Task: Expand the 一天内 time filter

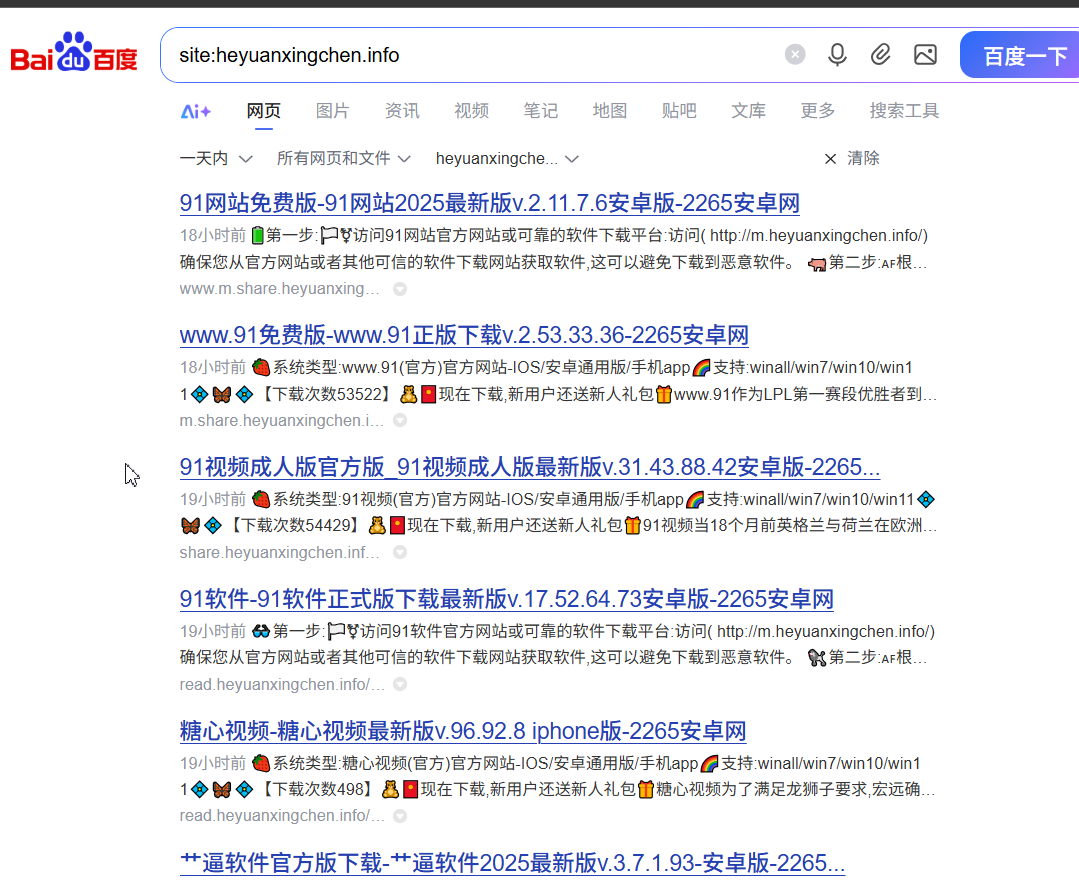Action: pyautogui.click(x=216, y=158)
